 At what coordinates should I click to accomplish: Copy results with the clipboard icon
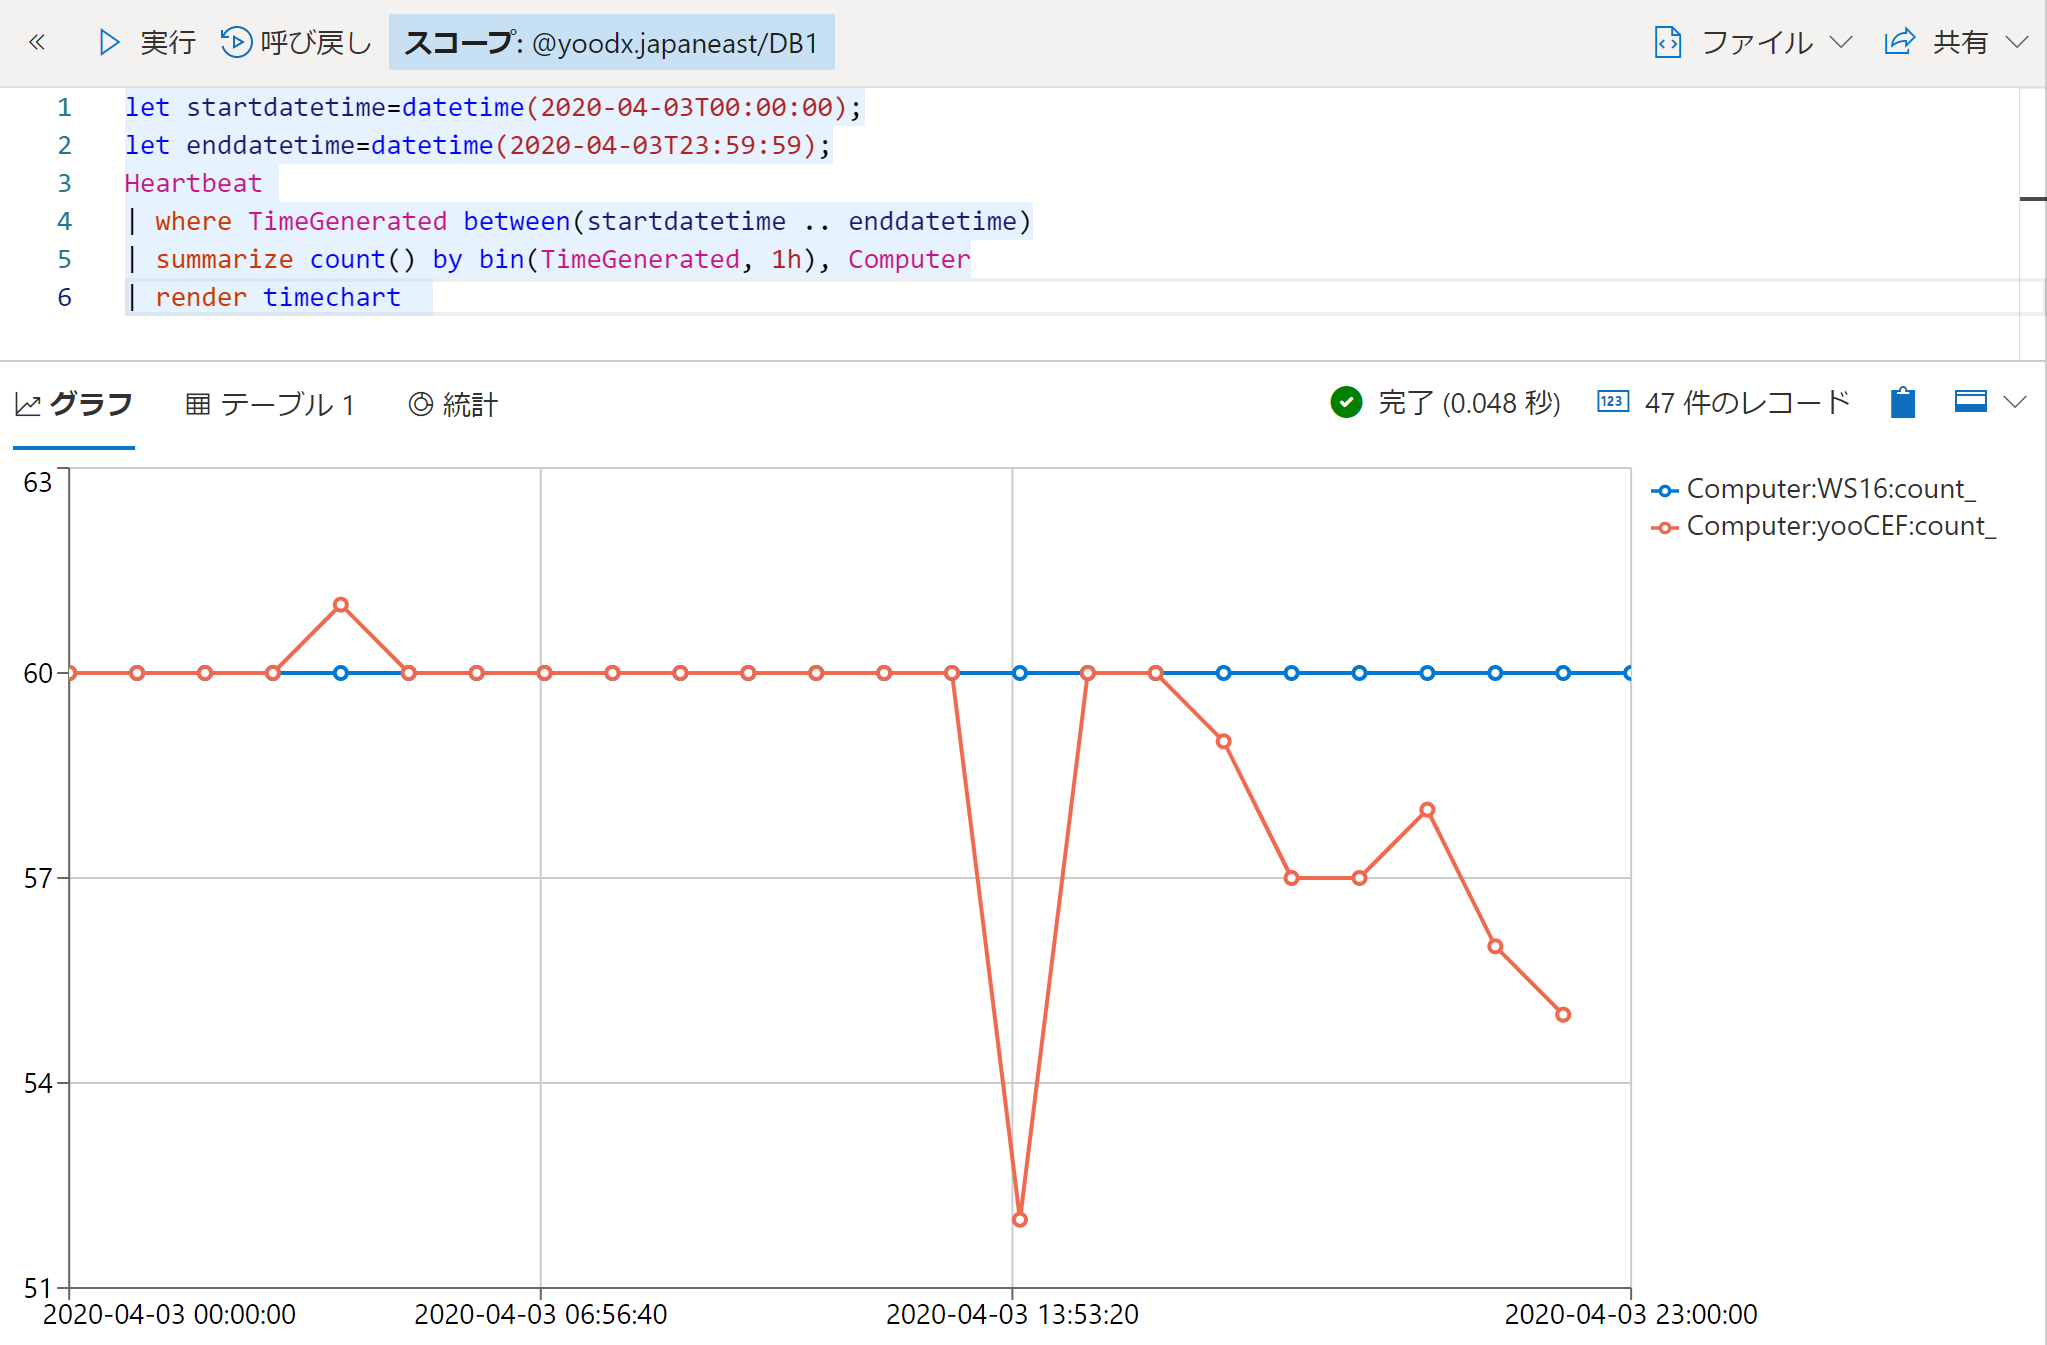(1903, 402)
